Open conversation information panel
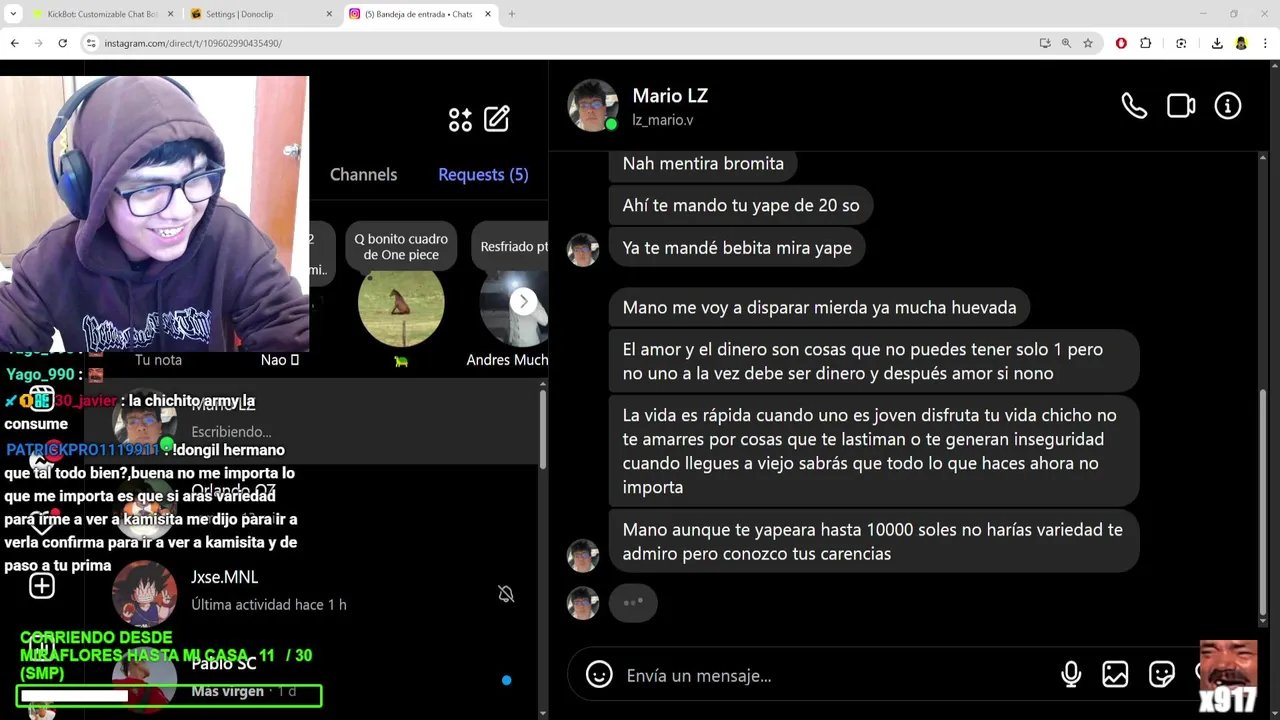Screen dimensions: 1280x720 coord(1228,106)
